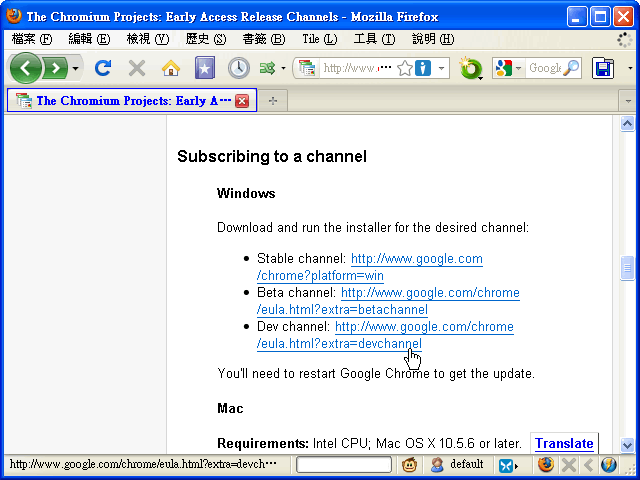Open a new tab with plus button
The height and width of the screenshot is (480, 640).
tap(272, 101)
